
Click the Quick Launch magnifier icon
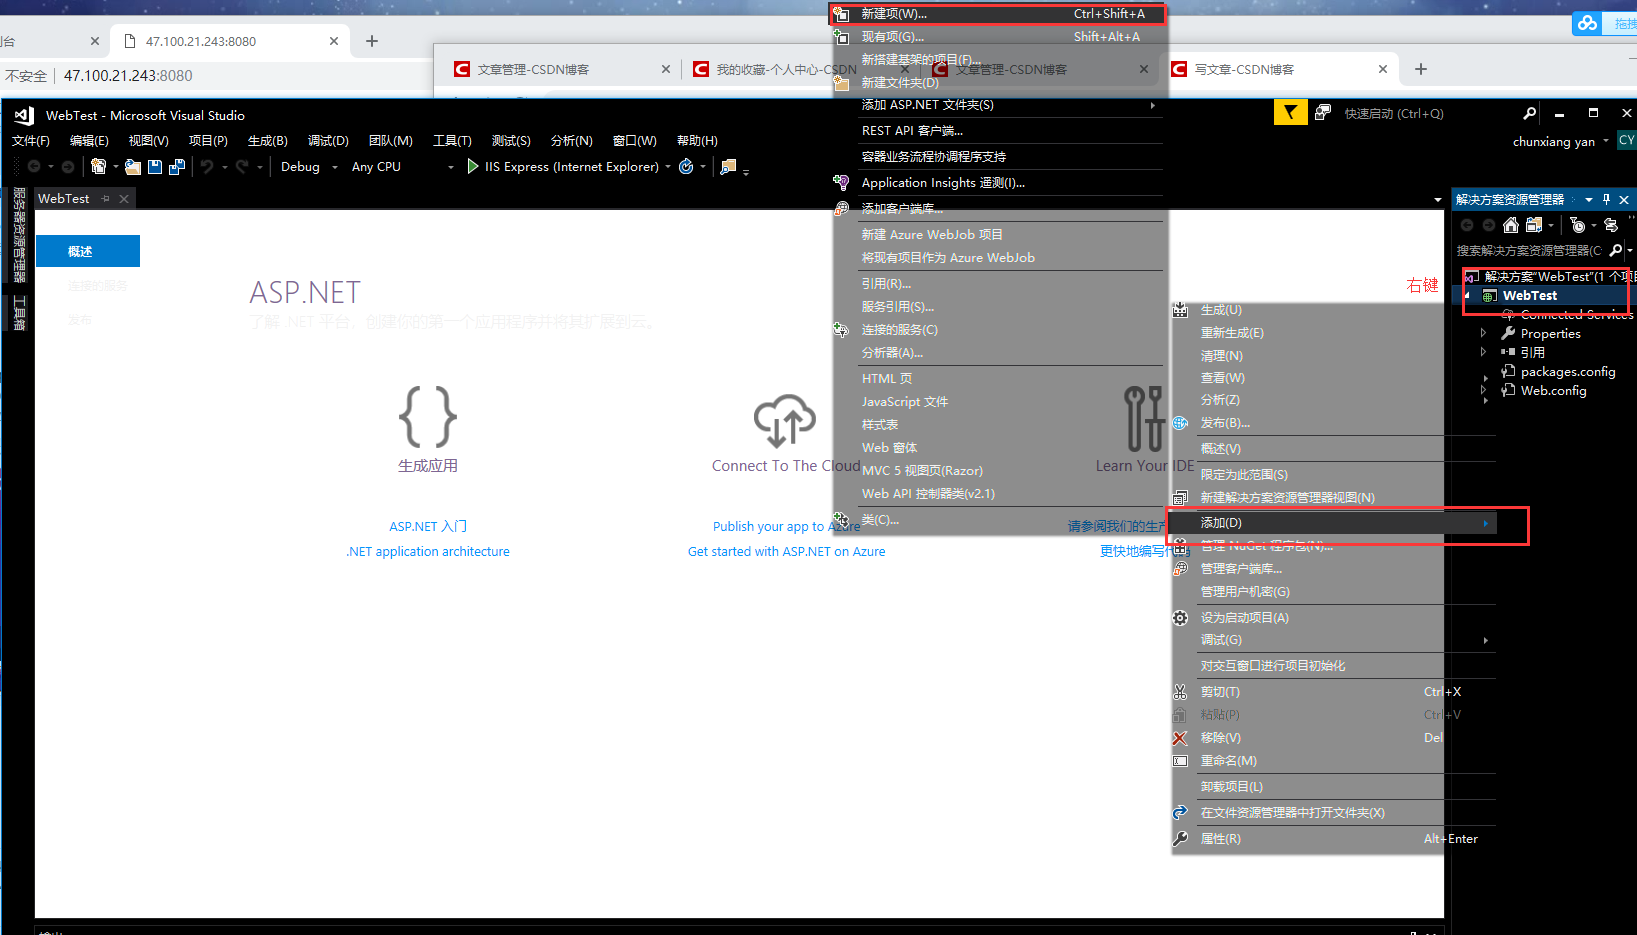pyautogui.click(x=1529, y=113)
